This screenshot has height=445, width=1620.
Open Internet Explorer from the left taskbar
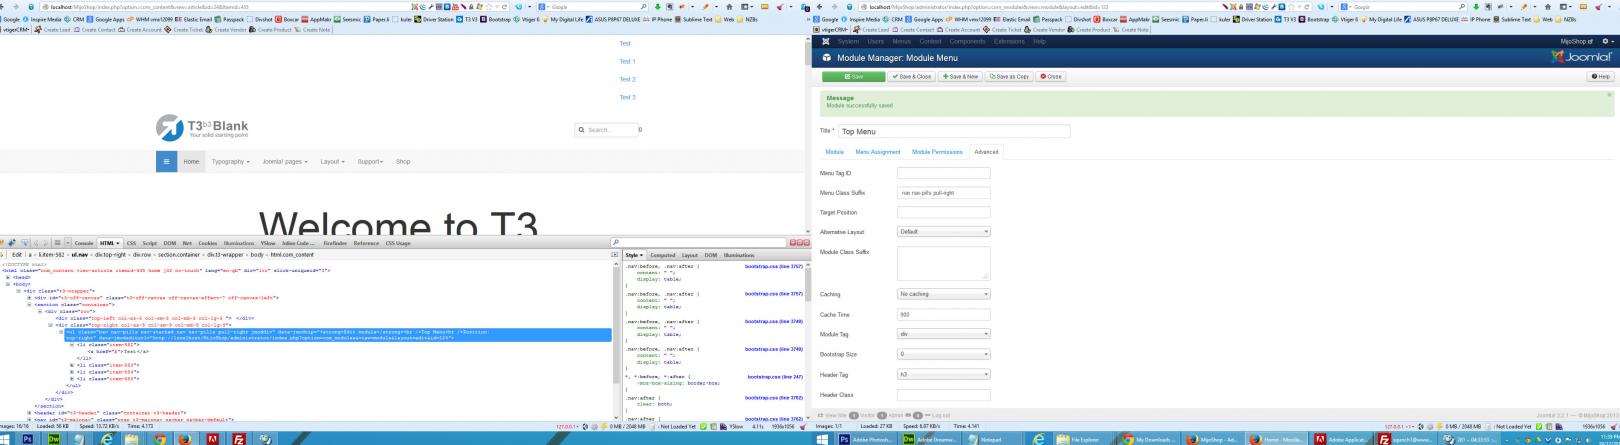(x=106, y=438)
